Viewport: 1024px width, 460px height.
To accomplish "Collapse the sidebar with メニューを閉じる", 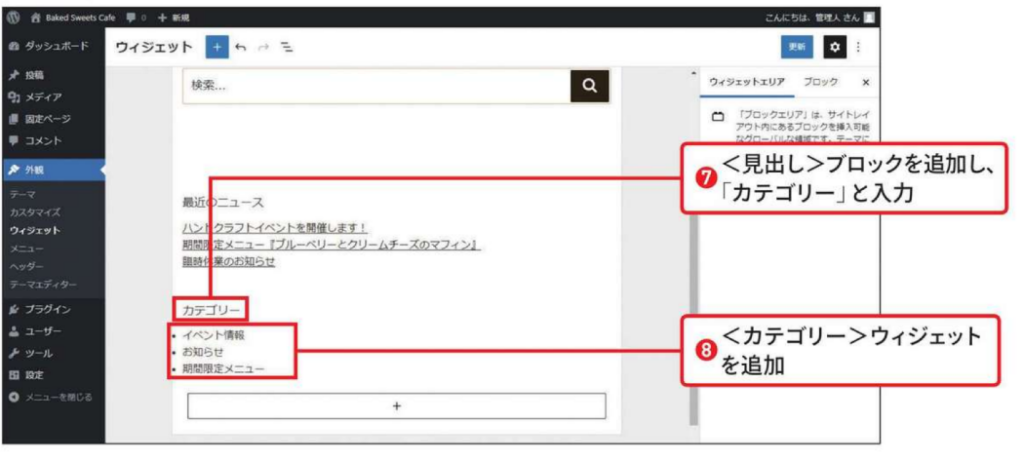I will pos(58,397).
